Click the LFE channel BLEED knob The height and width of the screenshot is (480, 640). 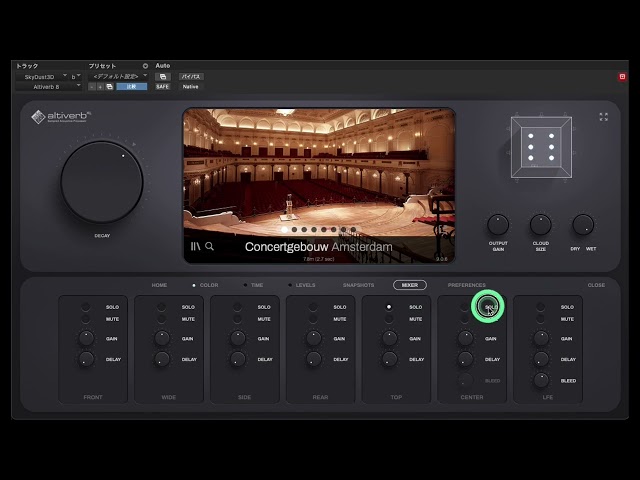pos(541,380)
